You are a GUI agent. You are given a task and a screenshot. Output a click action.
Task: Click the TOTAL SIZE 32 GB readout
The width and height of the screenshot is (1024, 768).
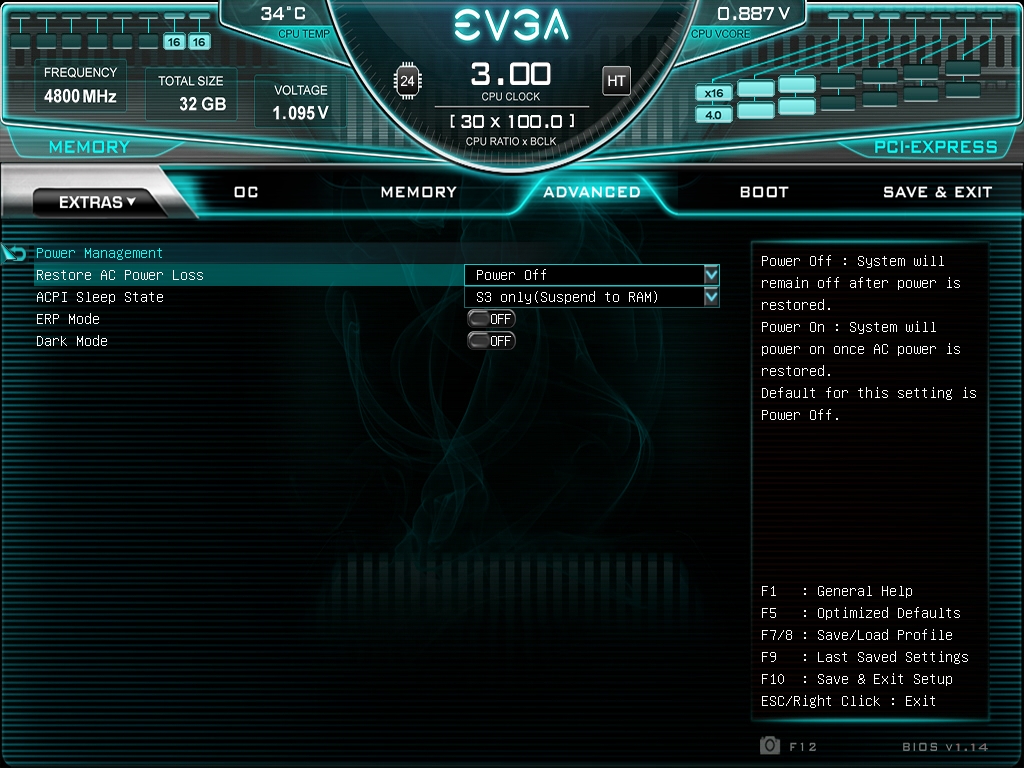[x=191, y=93]
